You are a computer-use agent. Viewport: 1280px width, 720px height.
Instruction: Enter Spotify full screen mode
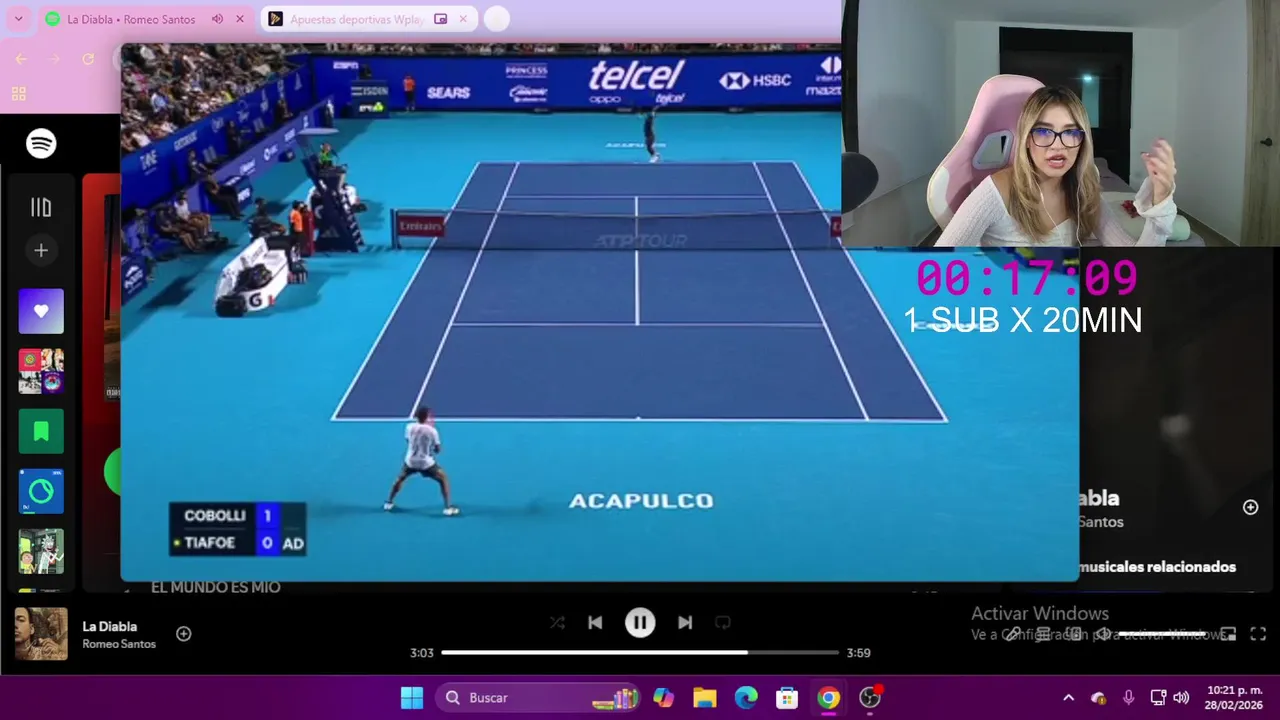coord(1258,634)
